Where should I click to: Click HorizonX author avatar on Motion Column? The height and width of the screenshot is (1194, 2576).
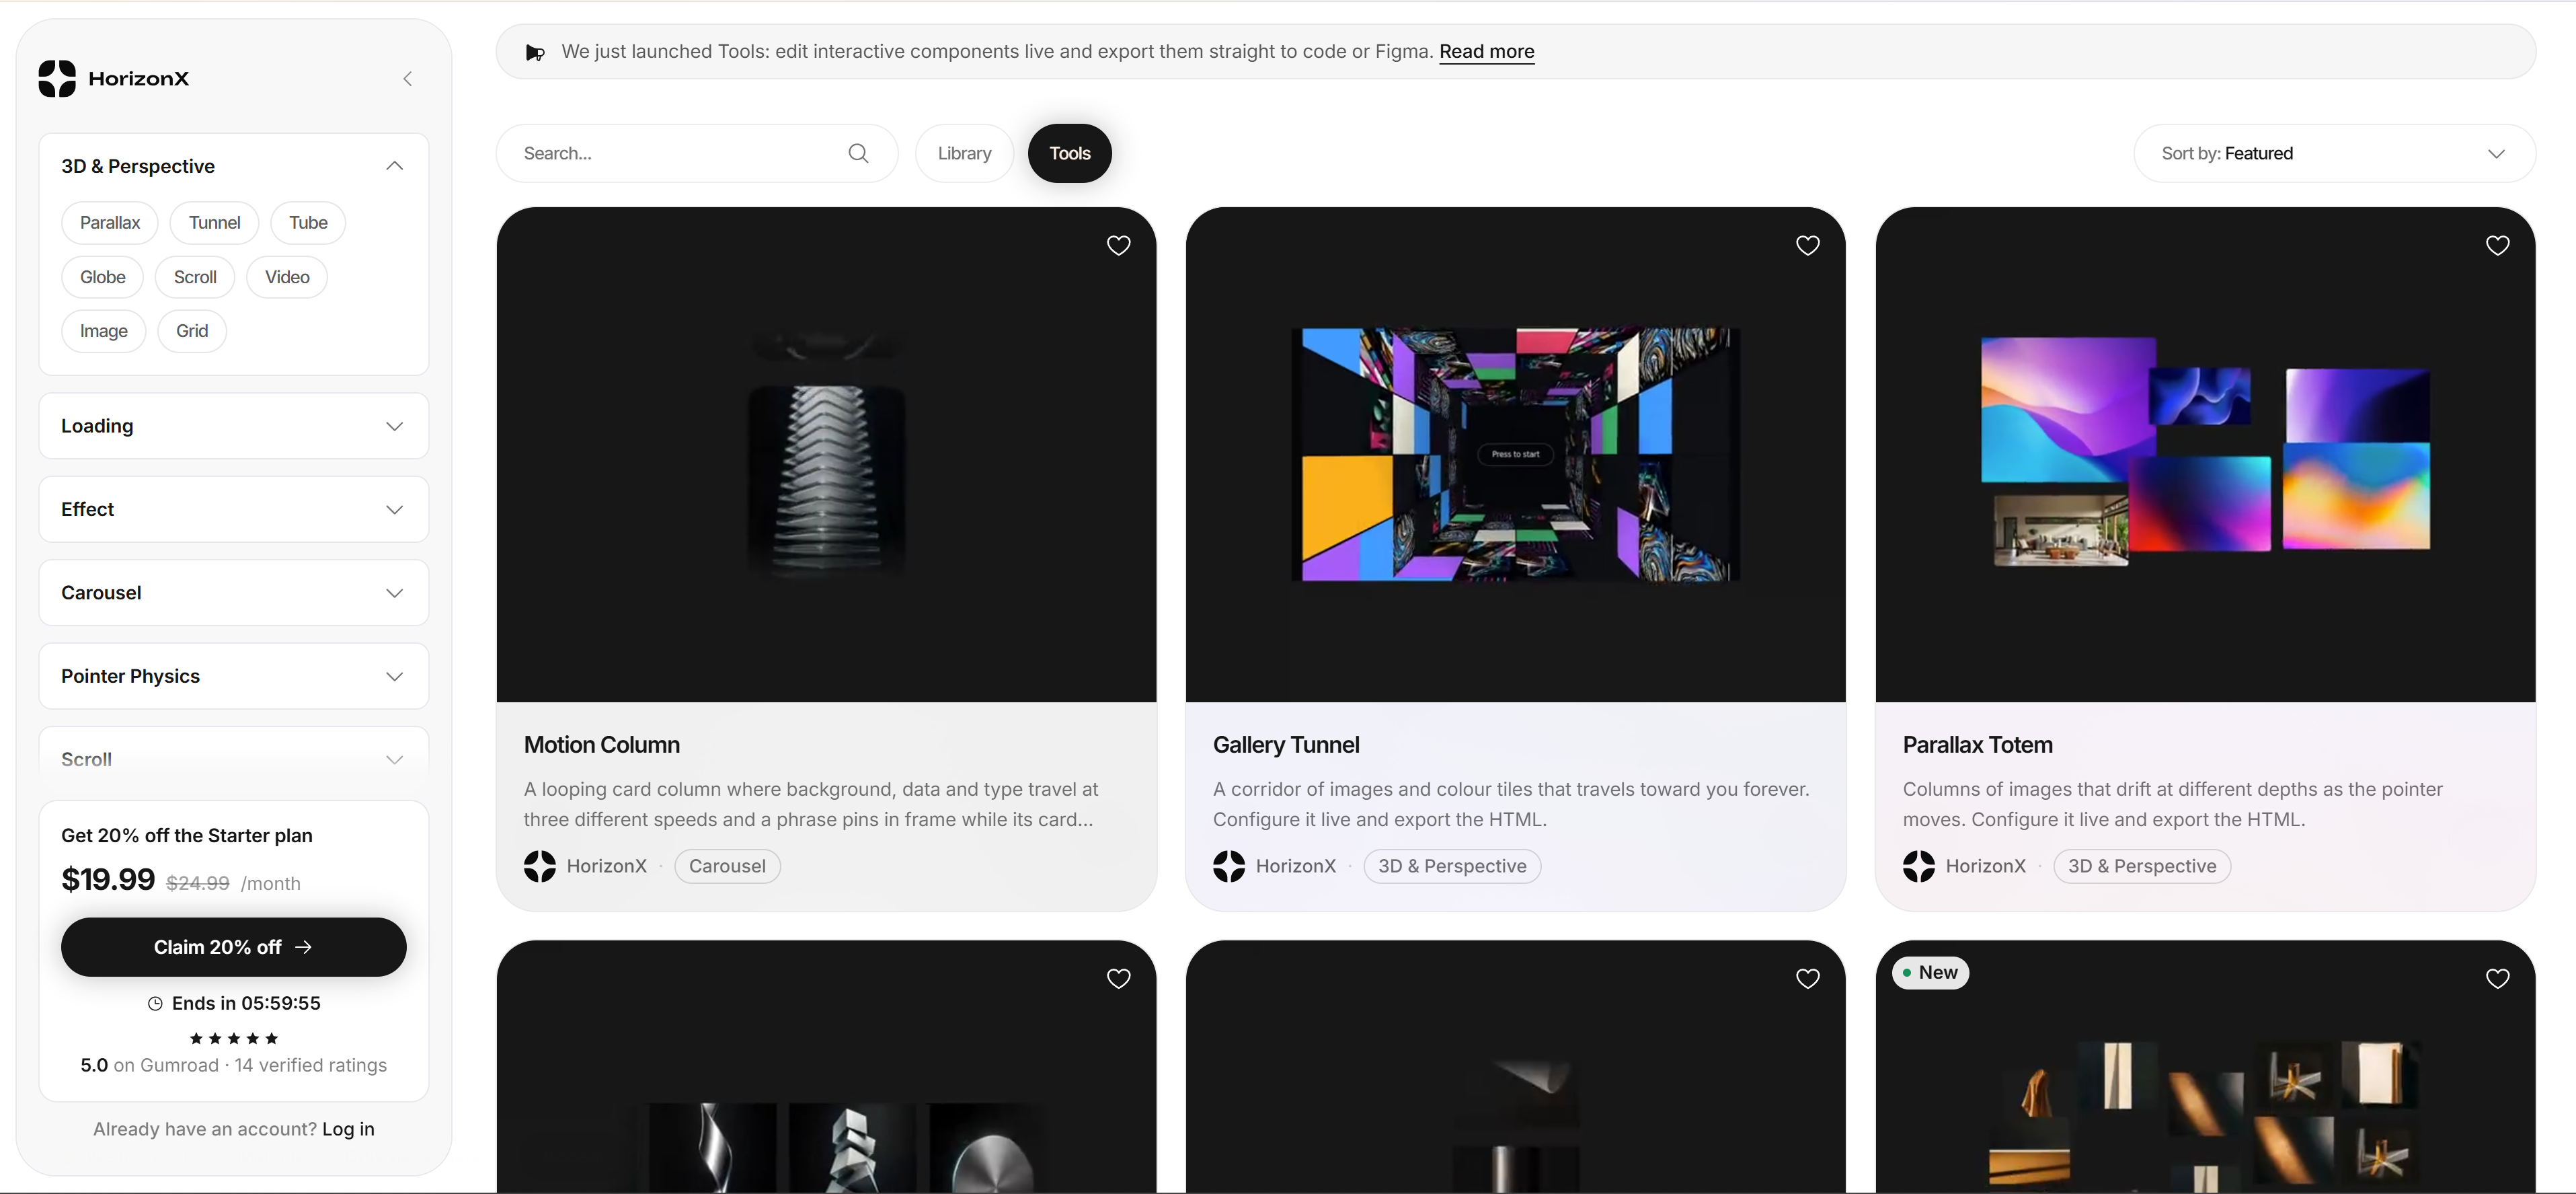tap(540, 866)
